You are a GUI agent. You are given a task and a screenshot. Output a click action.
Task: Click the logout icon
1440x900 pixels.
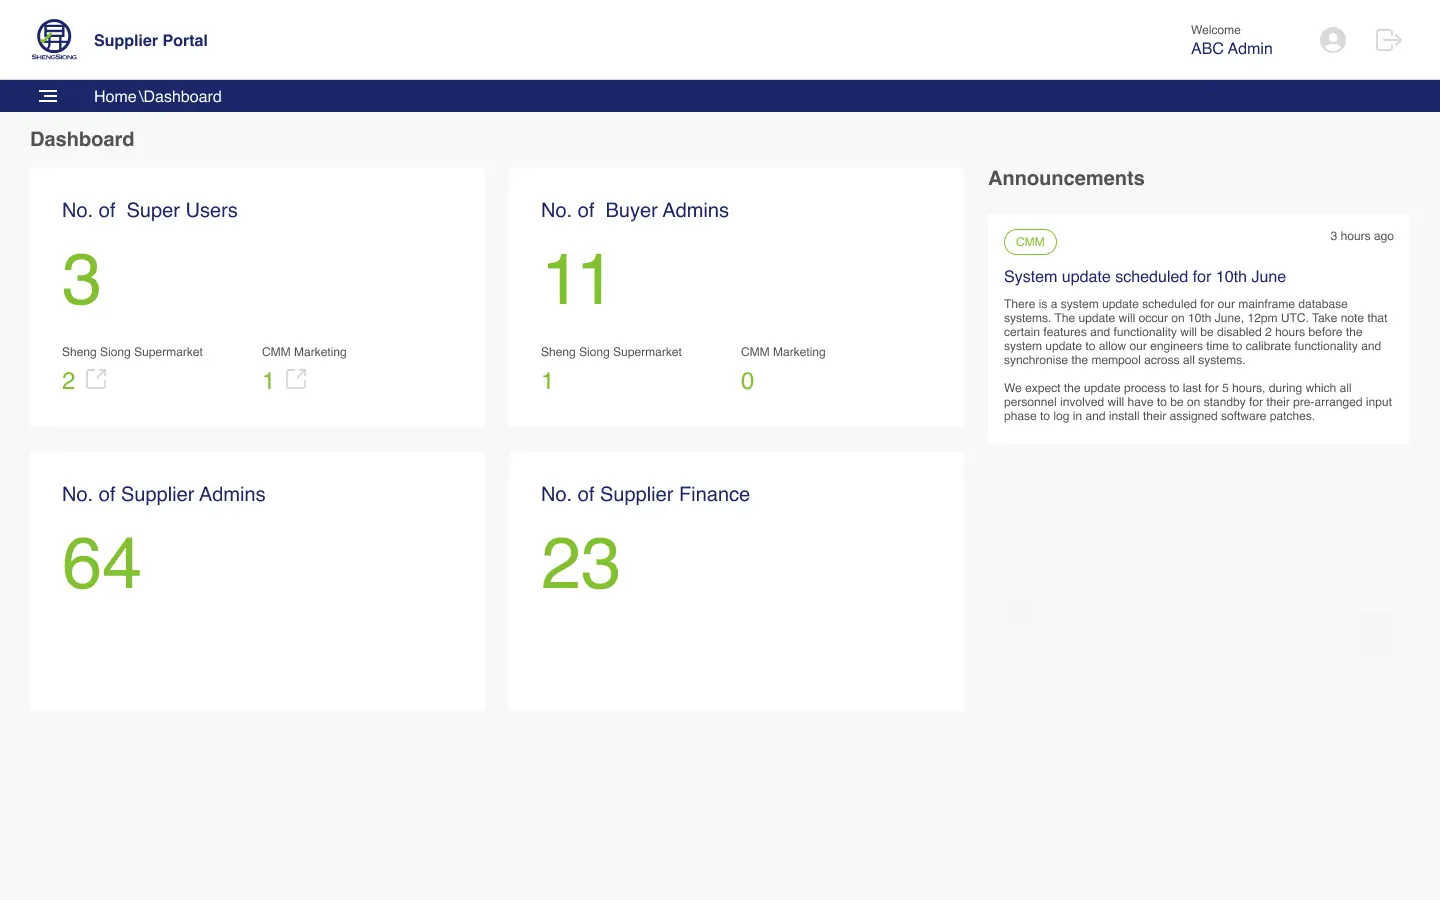(x=1388, y=40)
